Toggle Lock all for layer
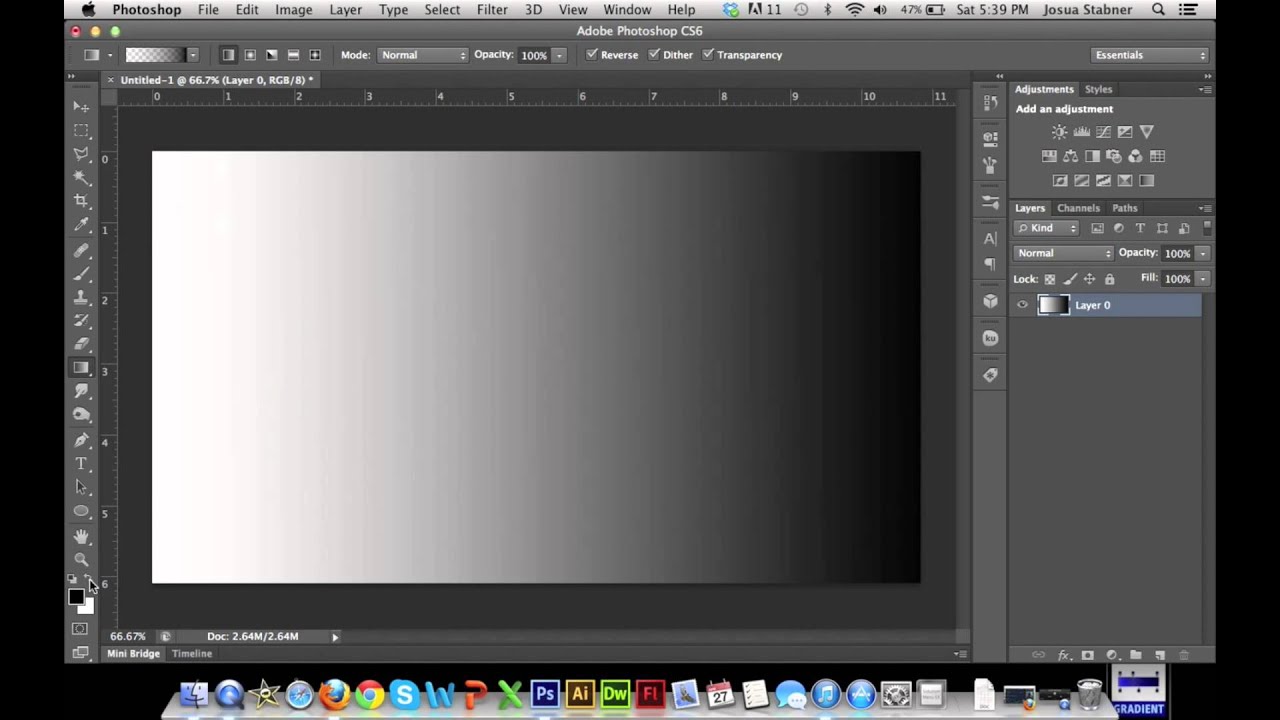 point(1109,279)
